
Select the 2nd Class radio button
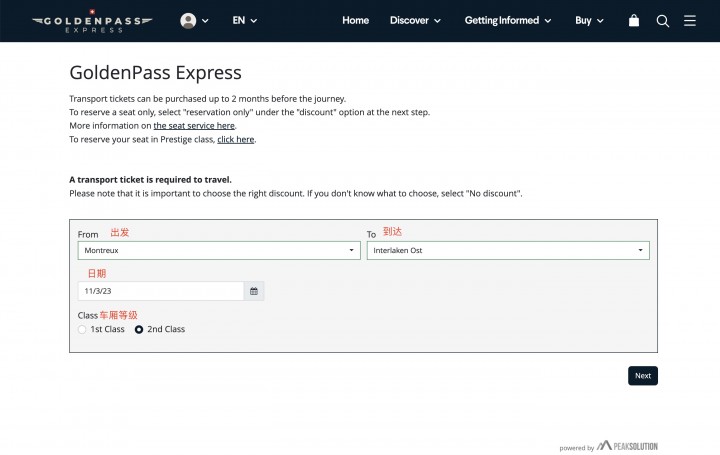click(139, 329)
